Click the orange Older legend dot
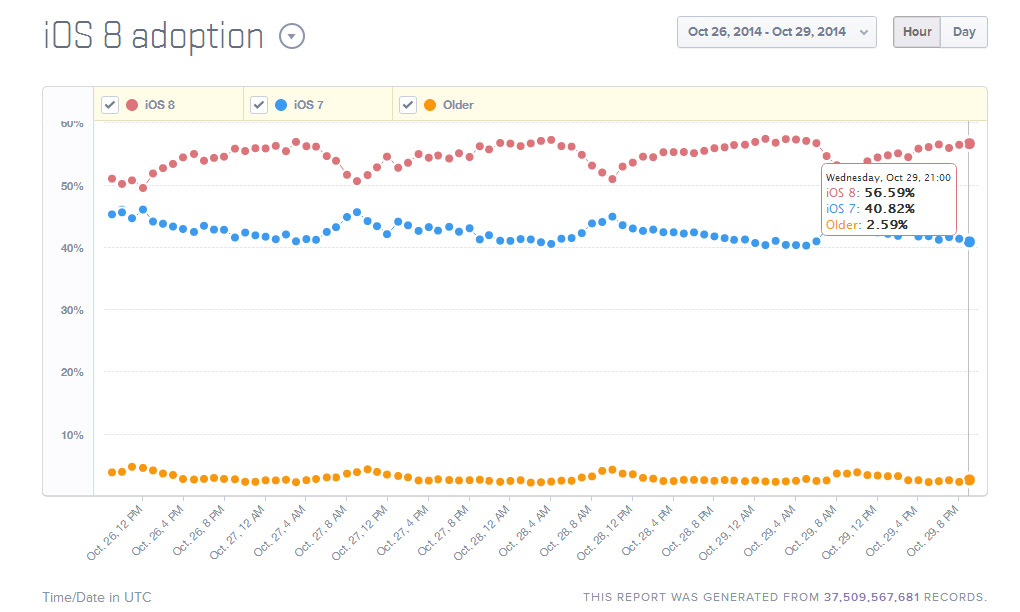The image size is (1020, 612). coord(430,105)
